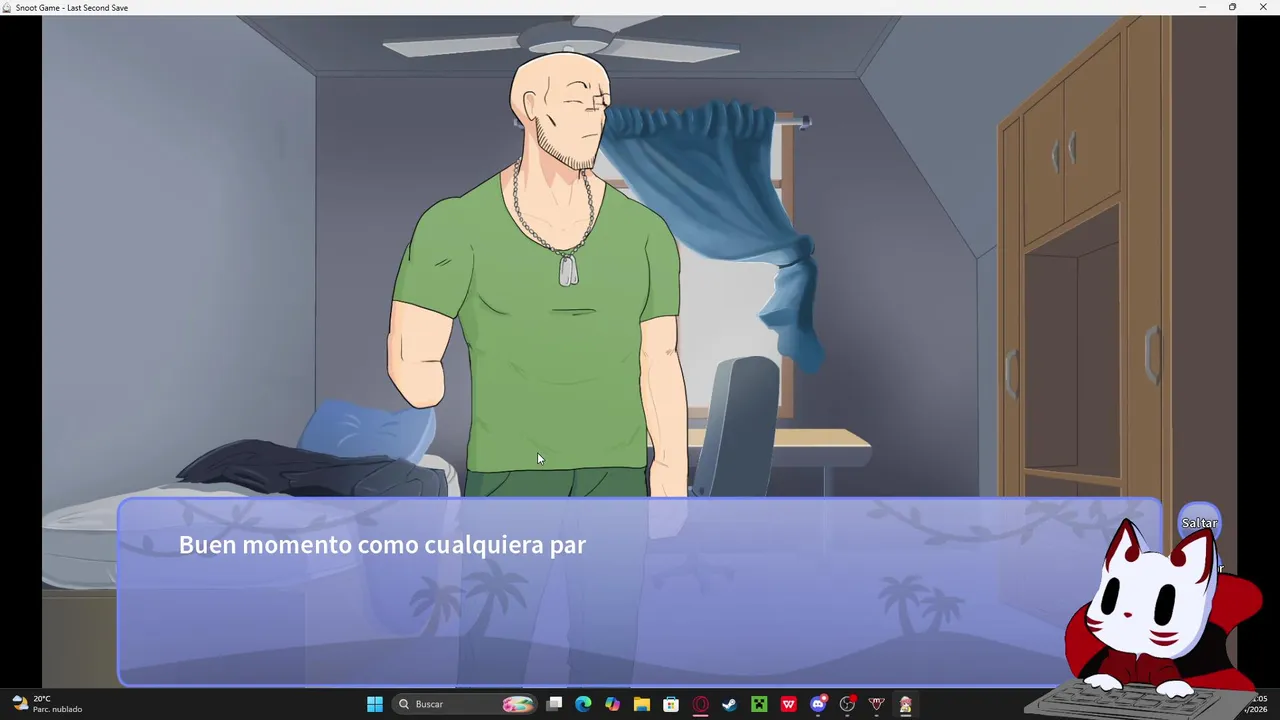The image size is (1280, 720).
Task: Open Microsoft Store from the taskbar
Action: click(671, 704)
